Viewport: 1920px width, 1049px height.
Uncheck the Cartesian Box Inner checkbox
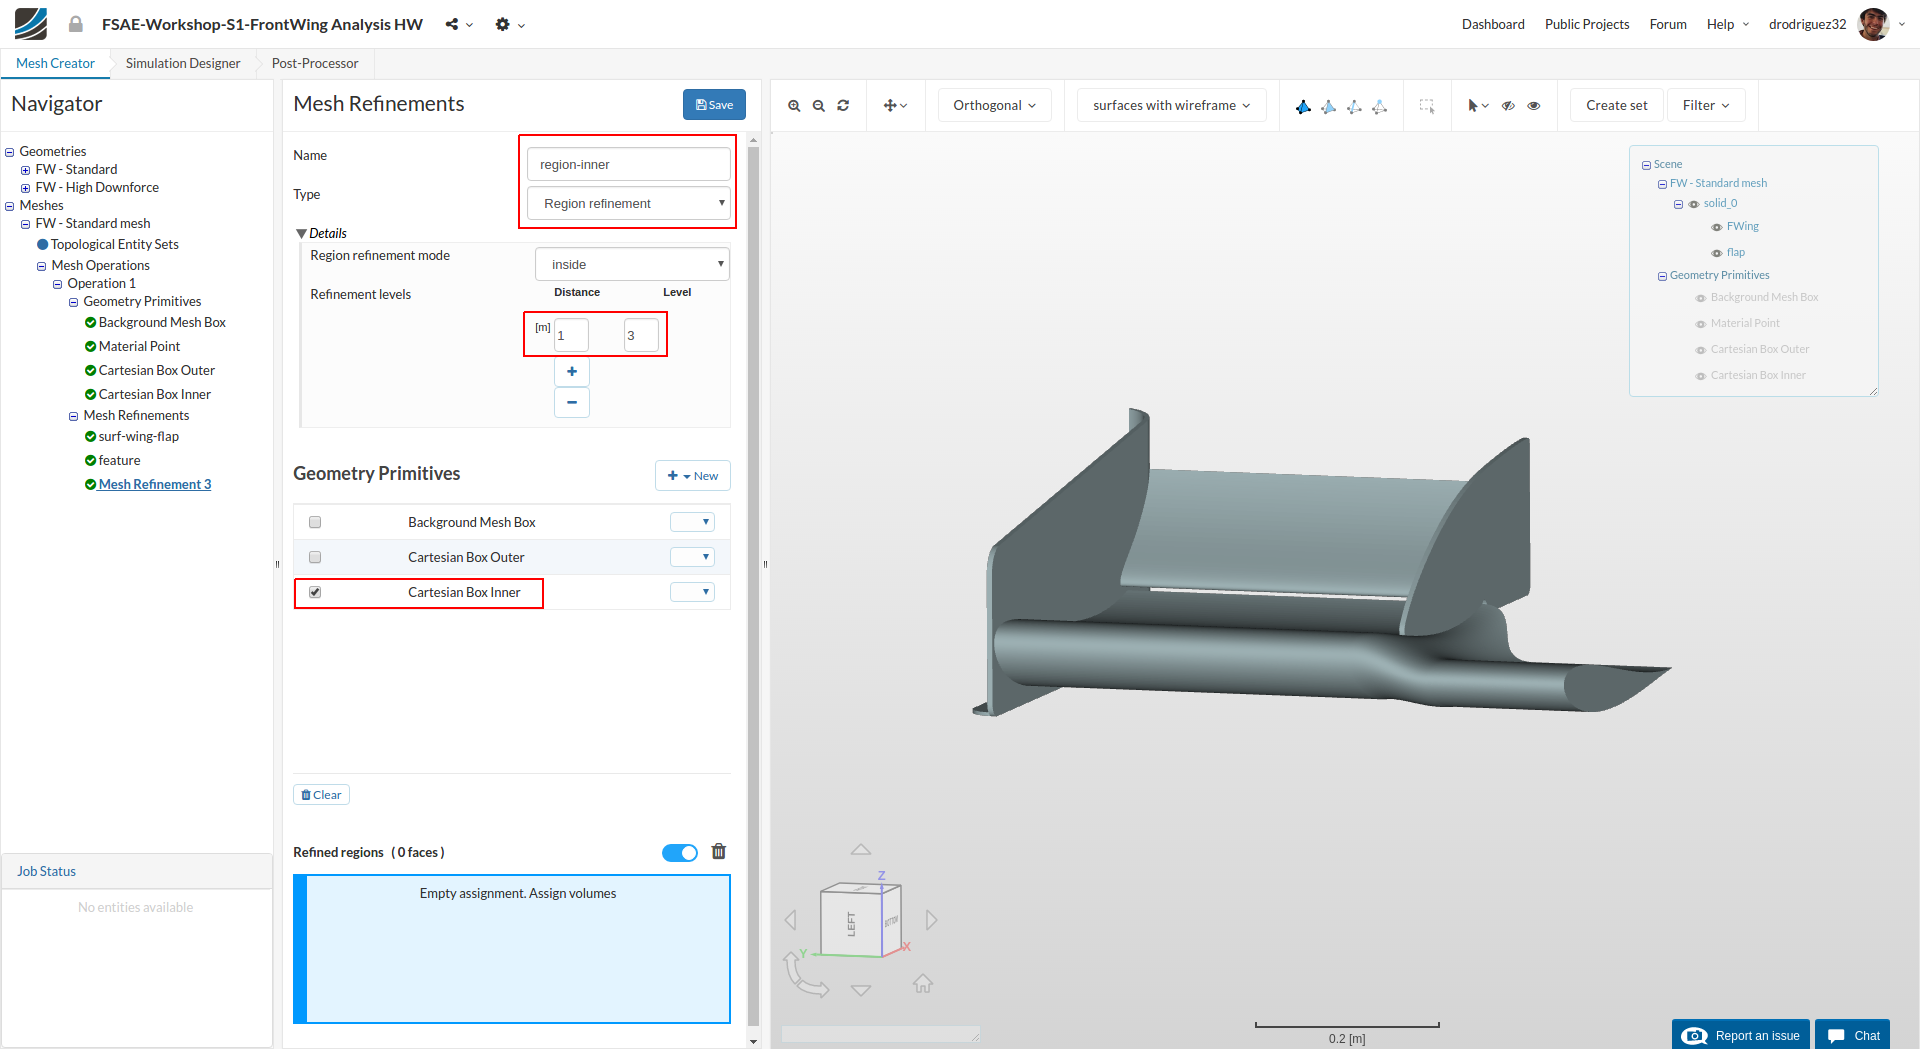tap(315, 592)
